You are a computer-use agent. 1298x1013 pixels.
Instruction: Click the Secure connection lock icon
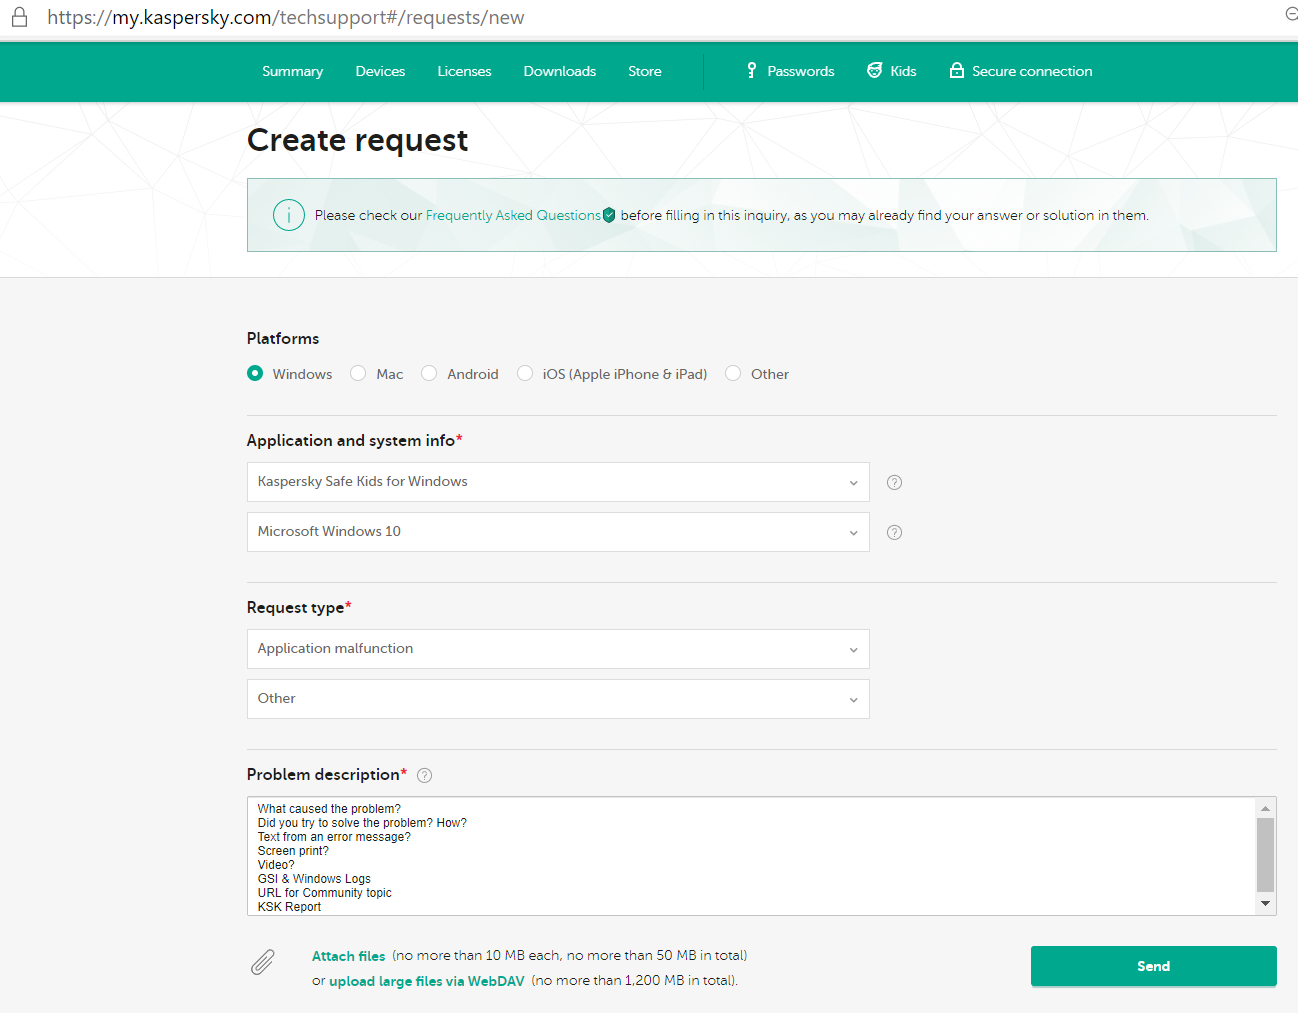click(x=957, y=70)
